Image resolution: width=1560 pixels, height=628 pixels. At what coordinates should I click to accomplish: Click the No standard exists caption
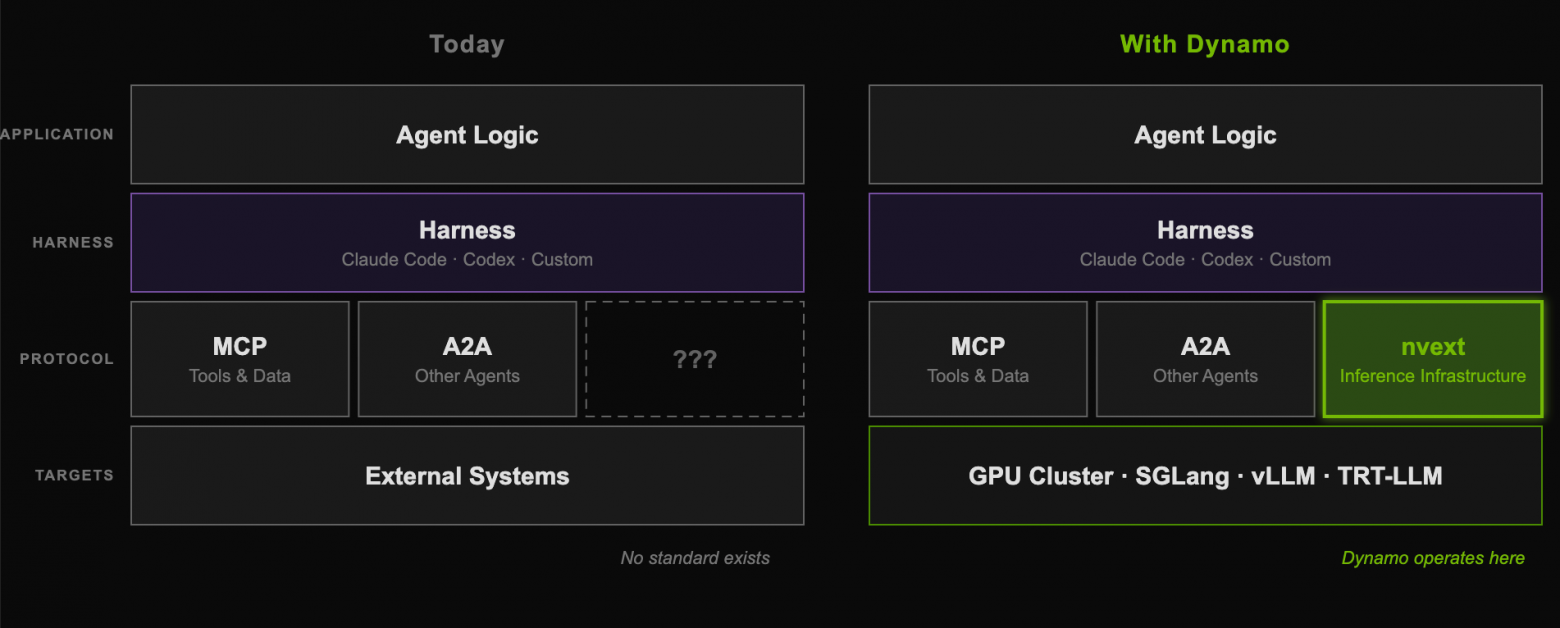pos(695,558)
